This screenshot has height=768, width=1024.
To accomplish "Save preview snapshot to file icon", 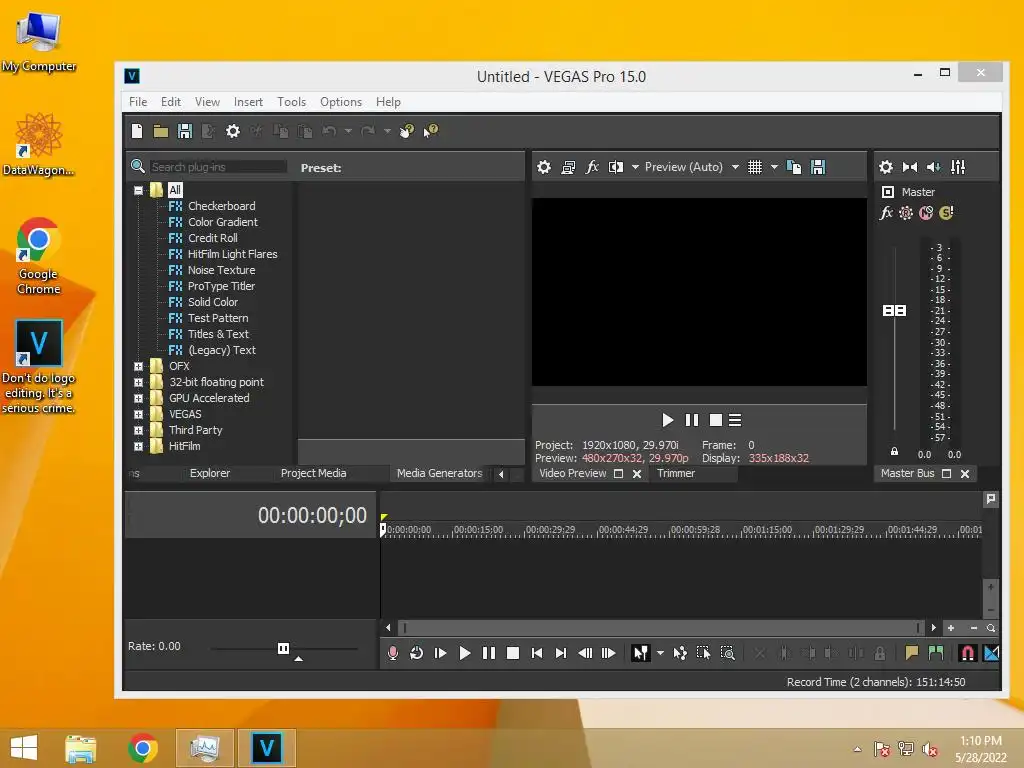I will point(818,167).
